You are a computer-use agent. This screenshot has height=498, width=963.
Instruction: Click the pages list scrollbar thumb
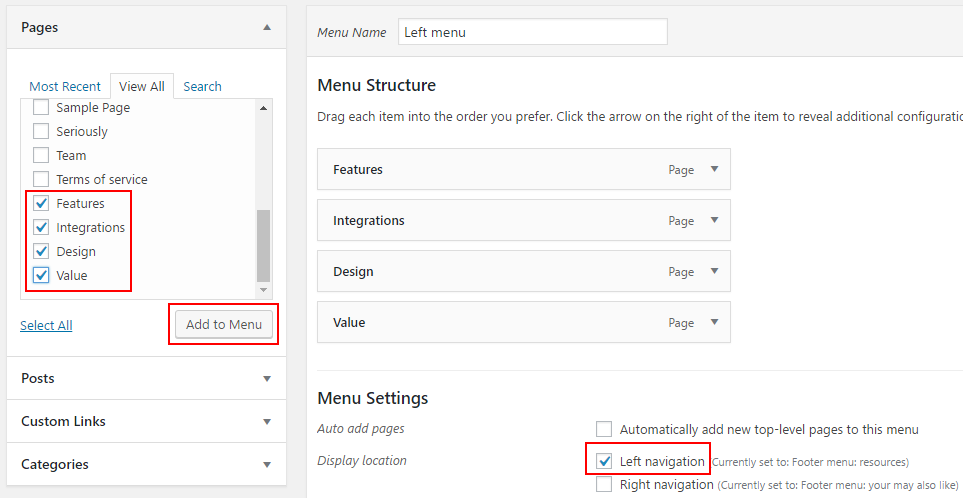click(x=263, y=246)
